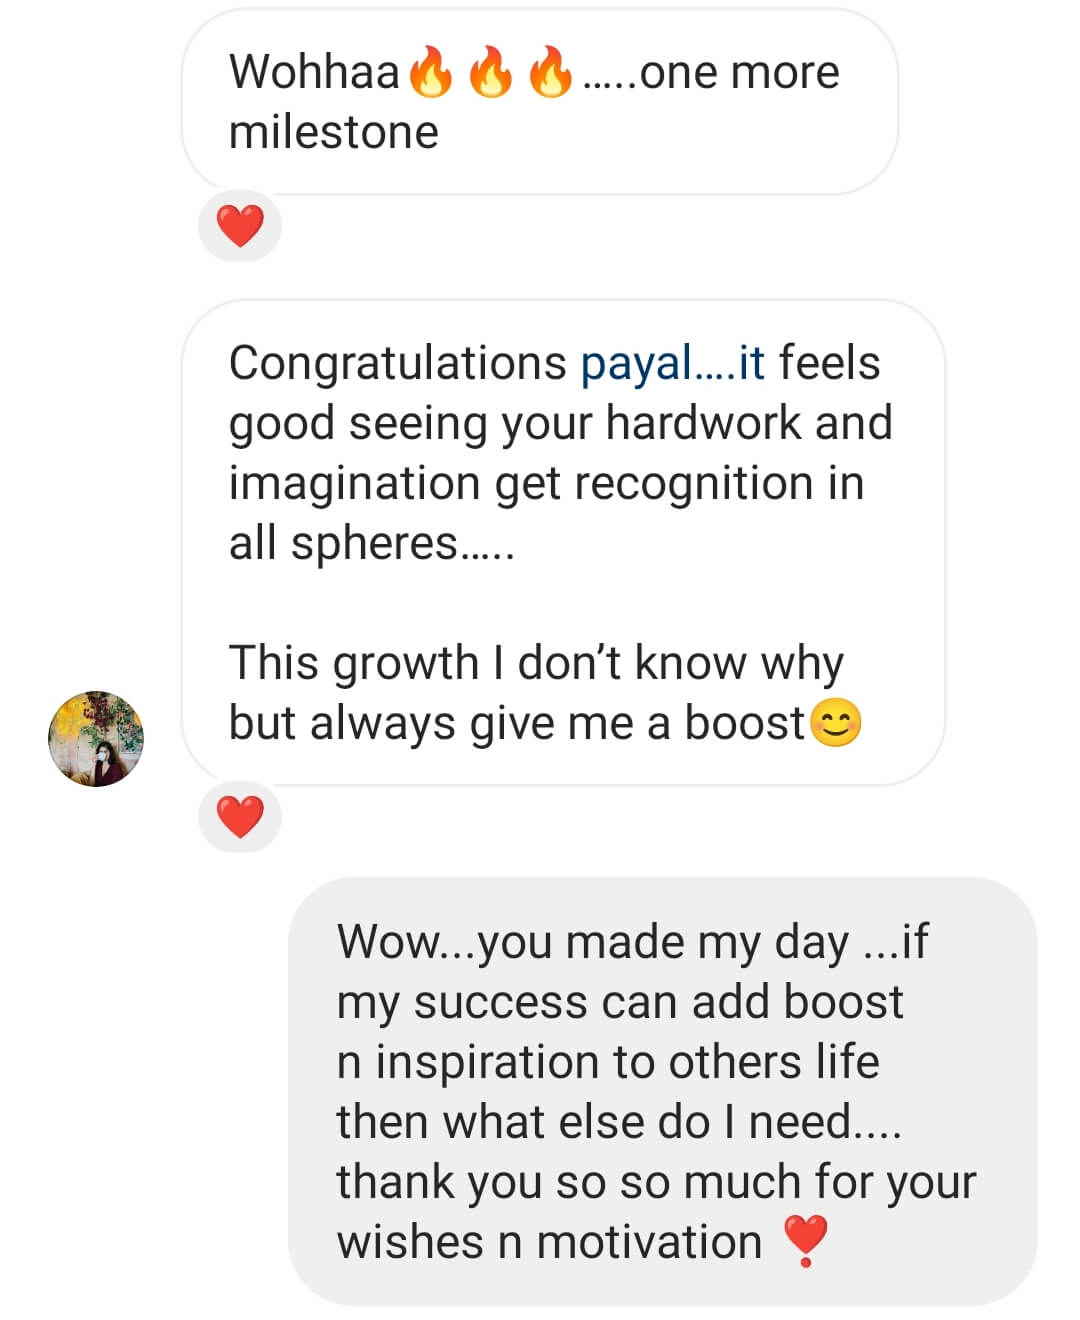This screenshot has height=1320, width=1080.
Task: Select the word 'milestone' in the first bubble
Action: pos(333,133)
